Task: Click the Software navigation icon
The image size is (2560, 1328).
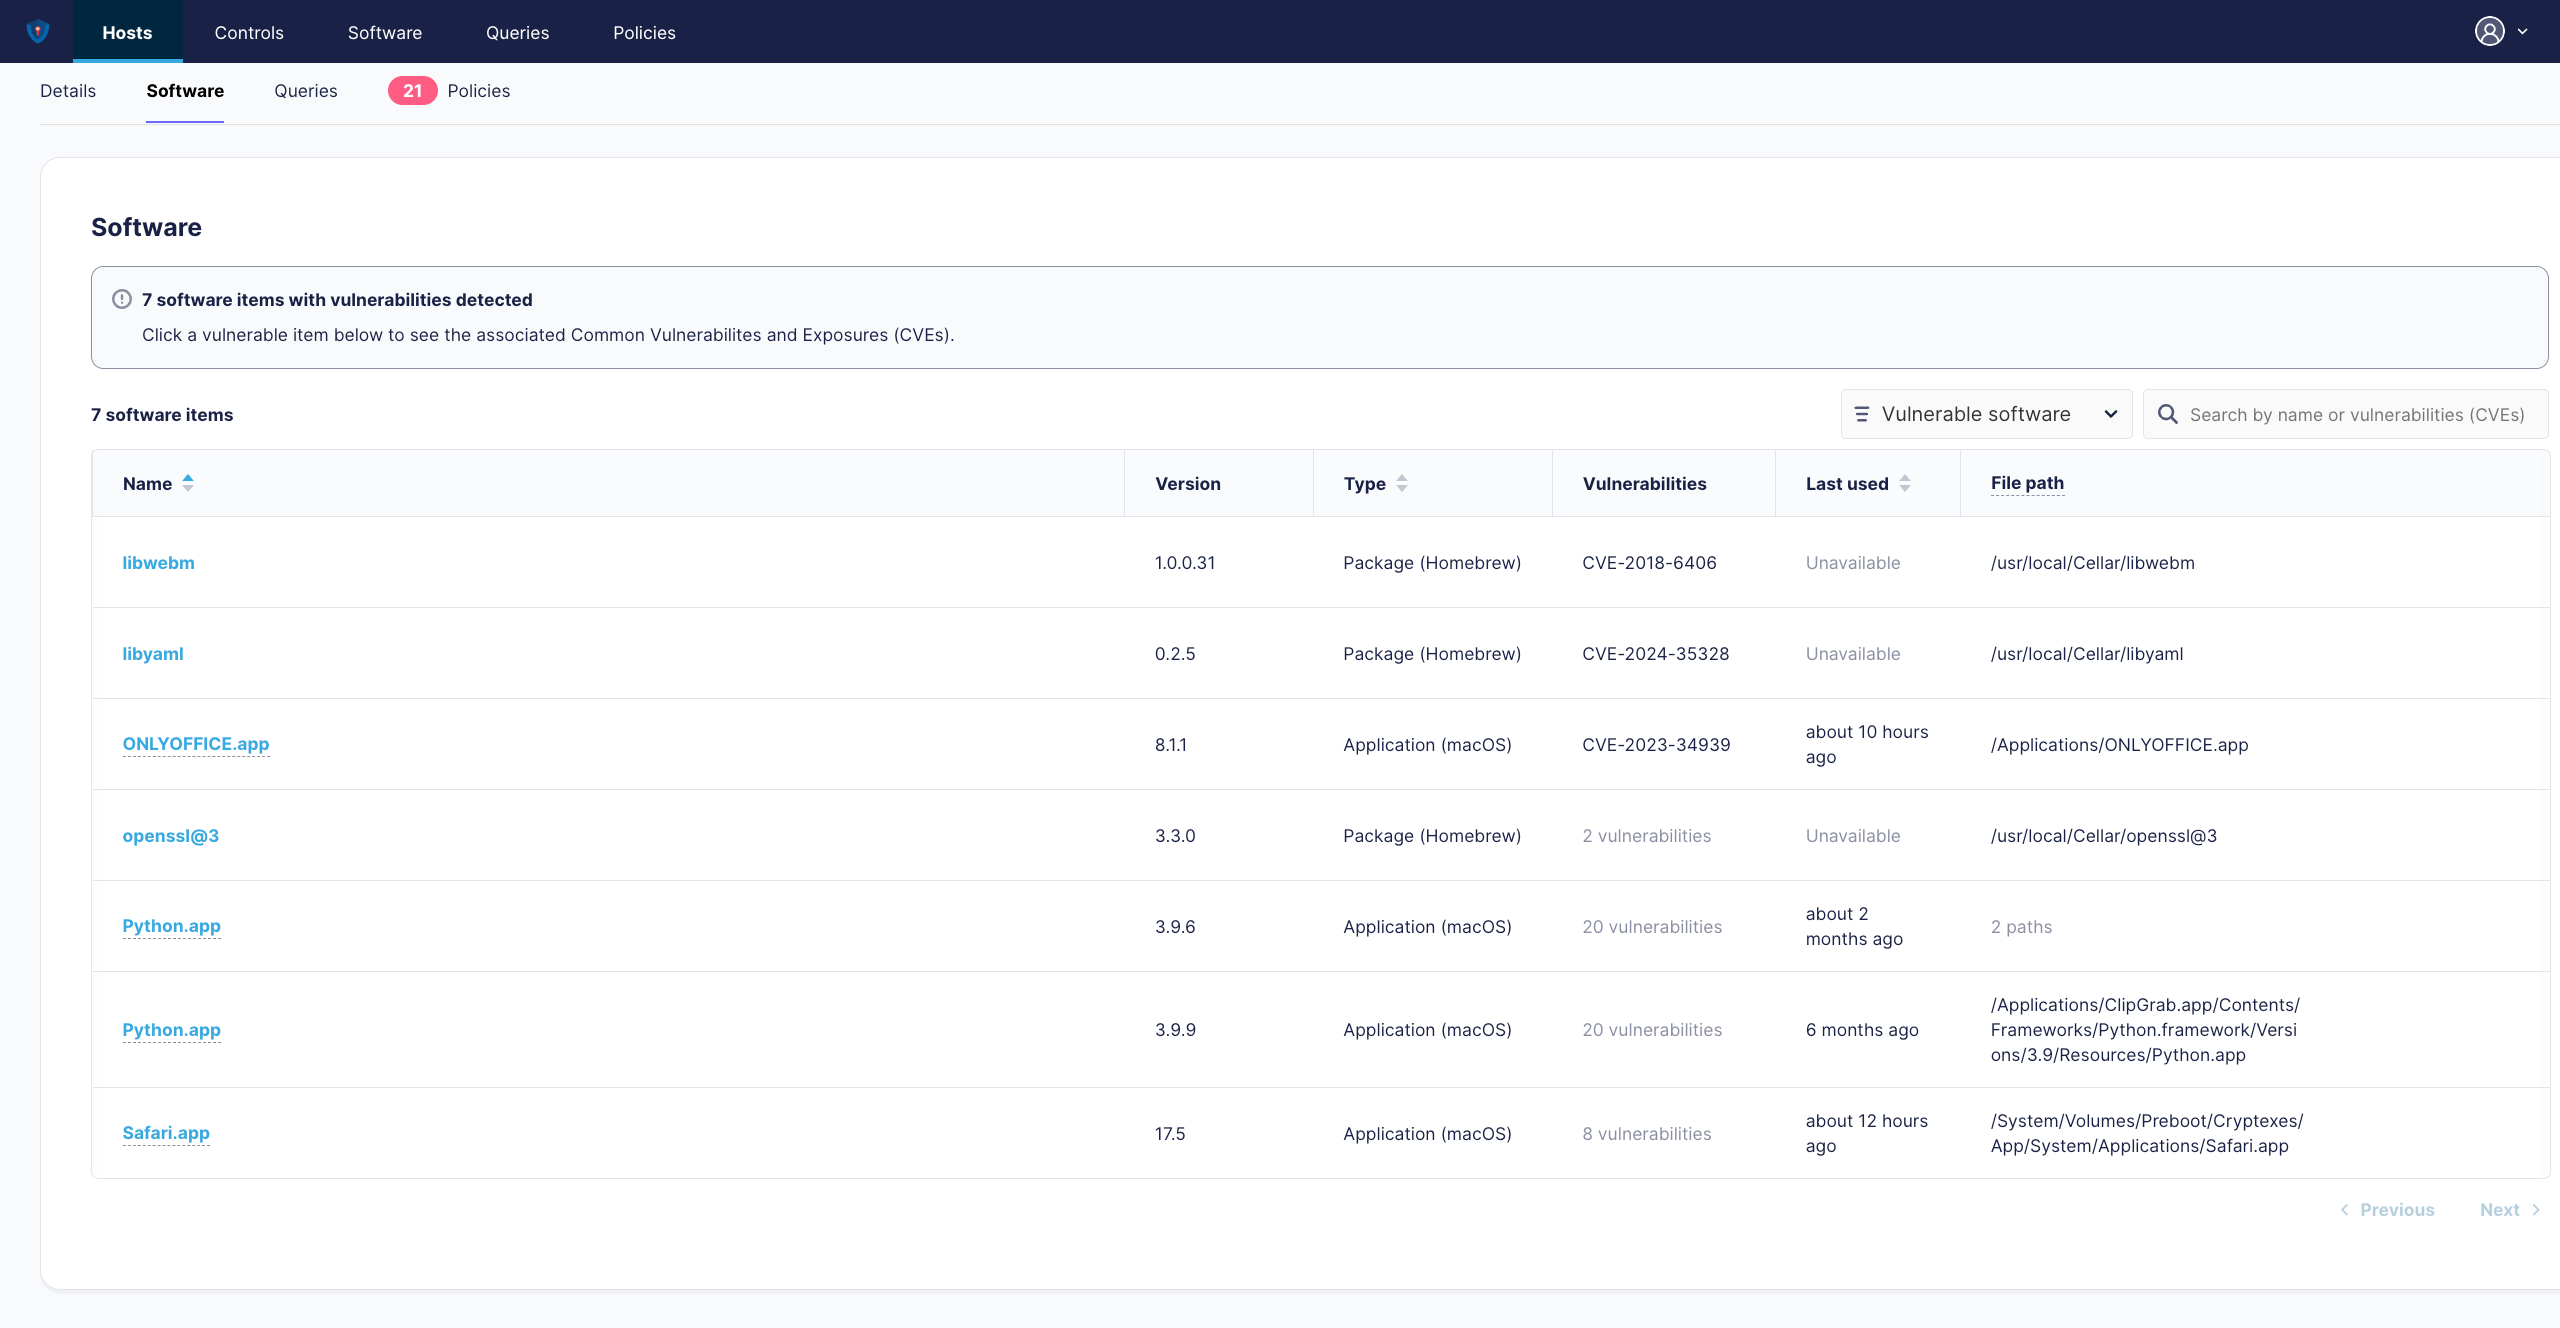Action: [384, 30]
